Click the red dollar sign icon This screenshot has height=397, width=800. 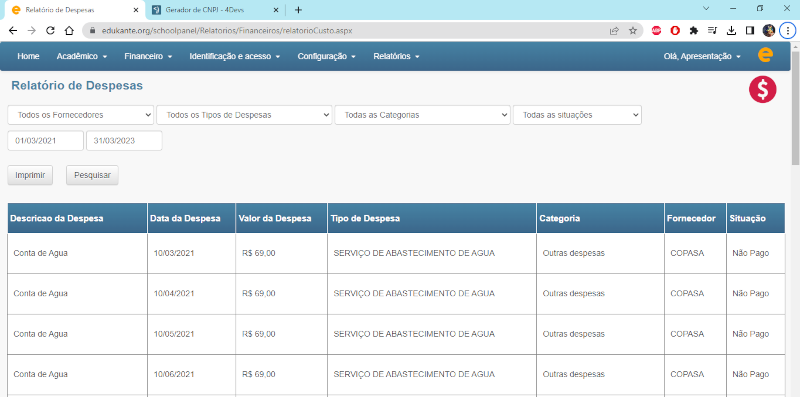pos(762,90)
